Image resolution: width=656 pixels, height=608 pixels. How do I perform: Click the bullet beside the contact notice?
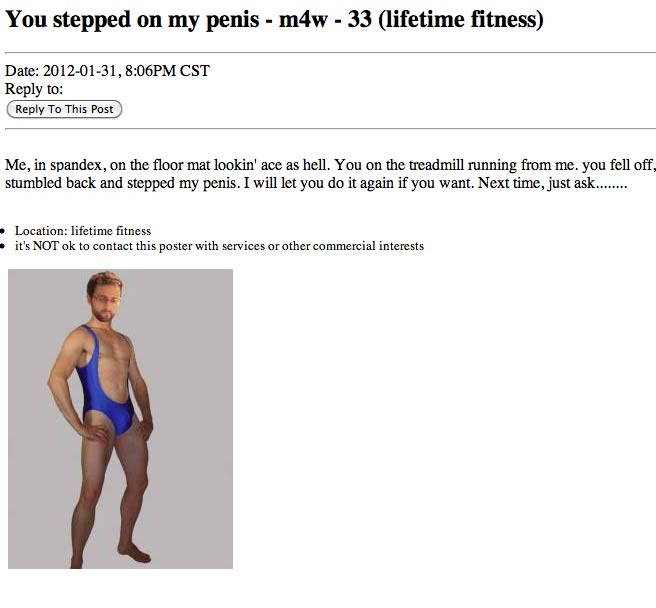(5, 247)
